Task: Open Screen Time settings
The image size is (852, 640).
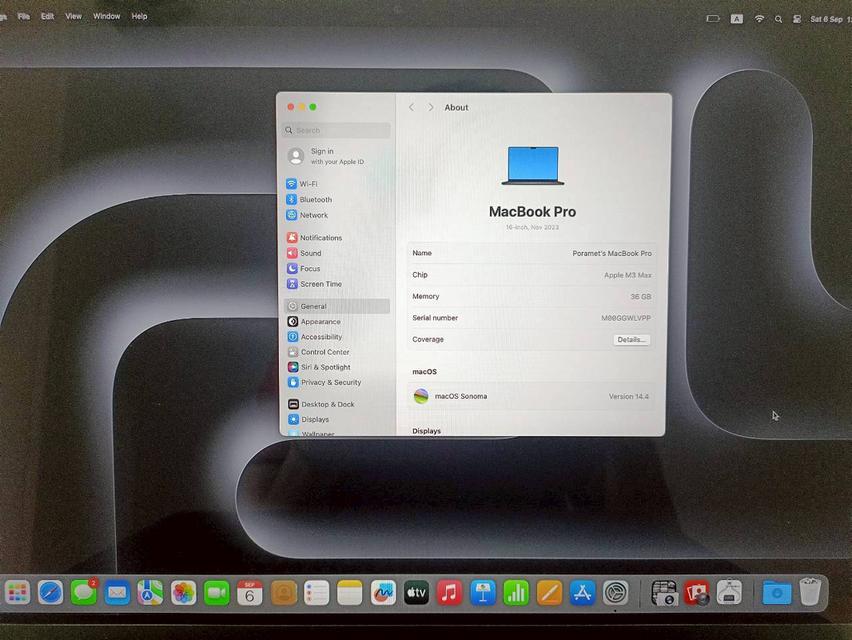Action: pyautogui.click(x=314, y=284)
